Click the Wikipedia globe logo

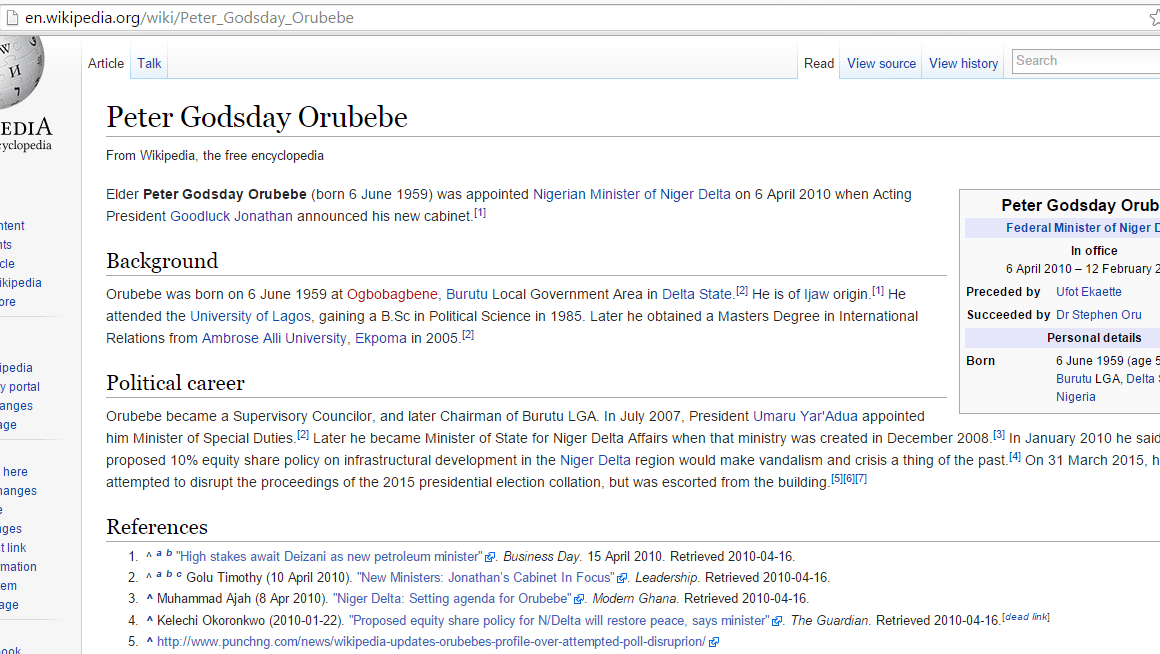(20, 75)
